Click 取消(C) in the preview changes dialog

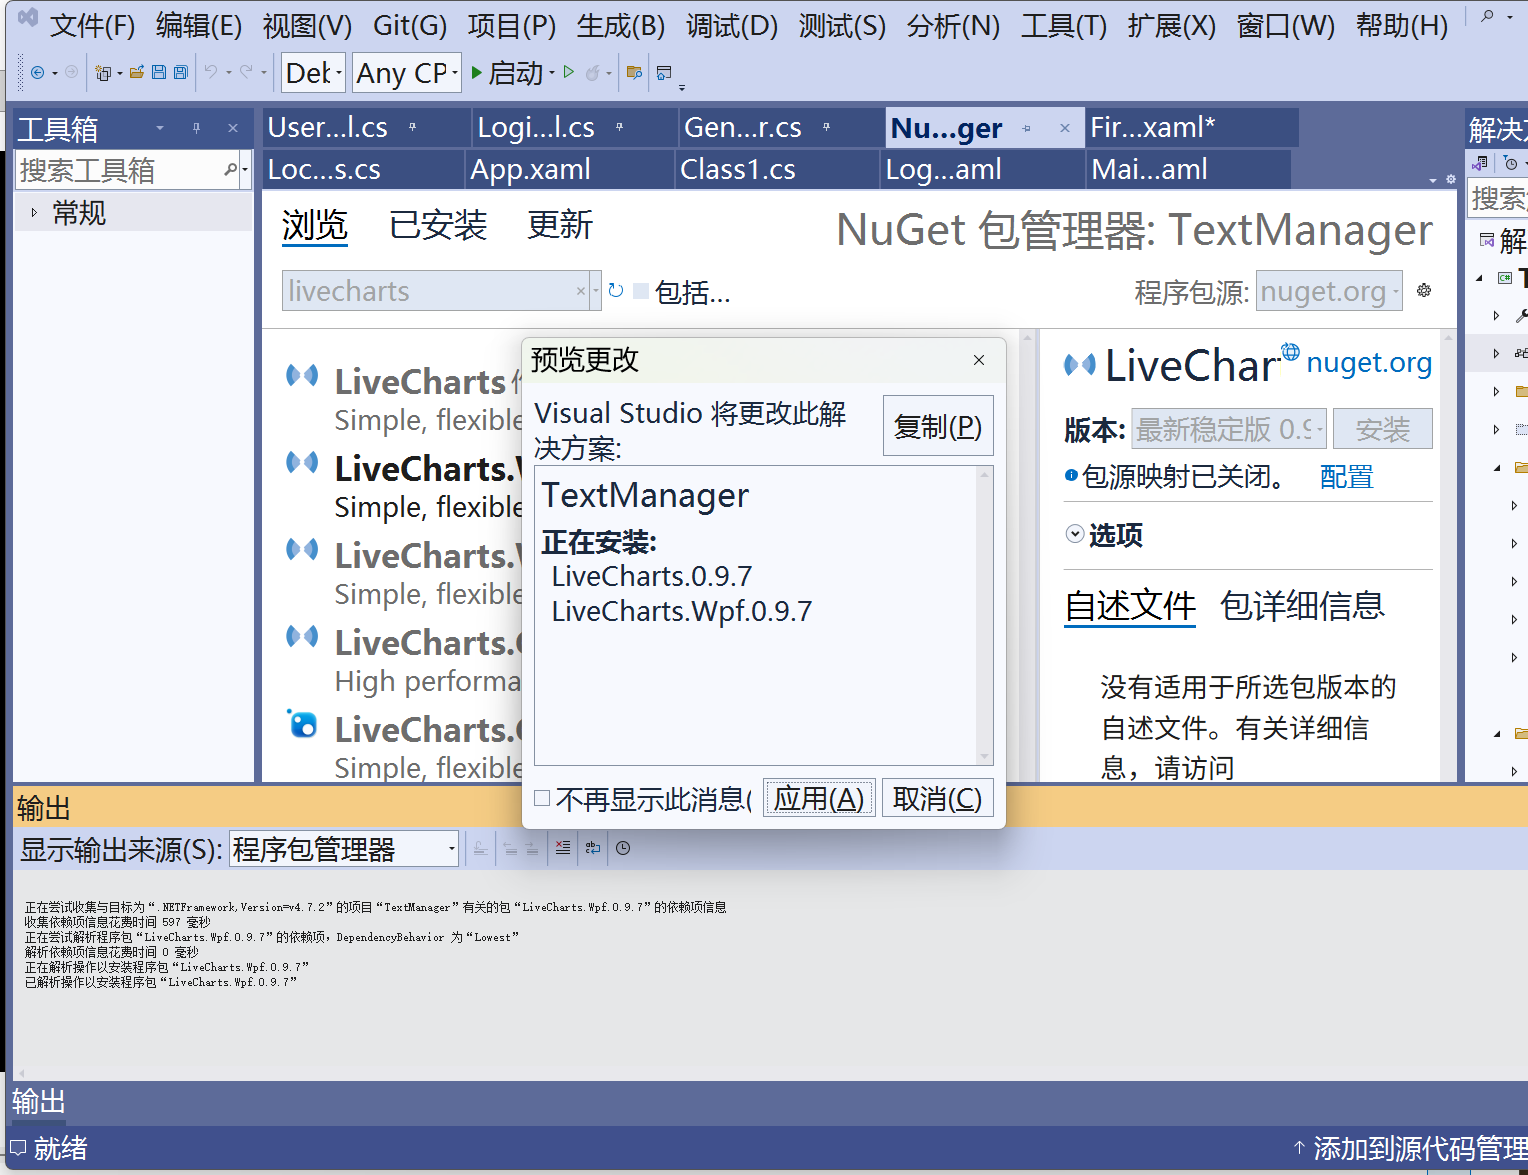click(937, 798)
